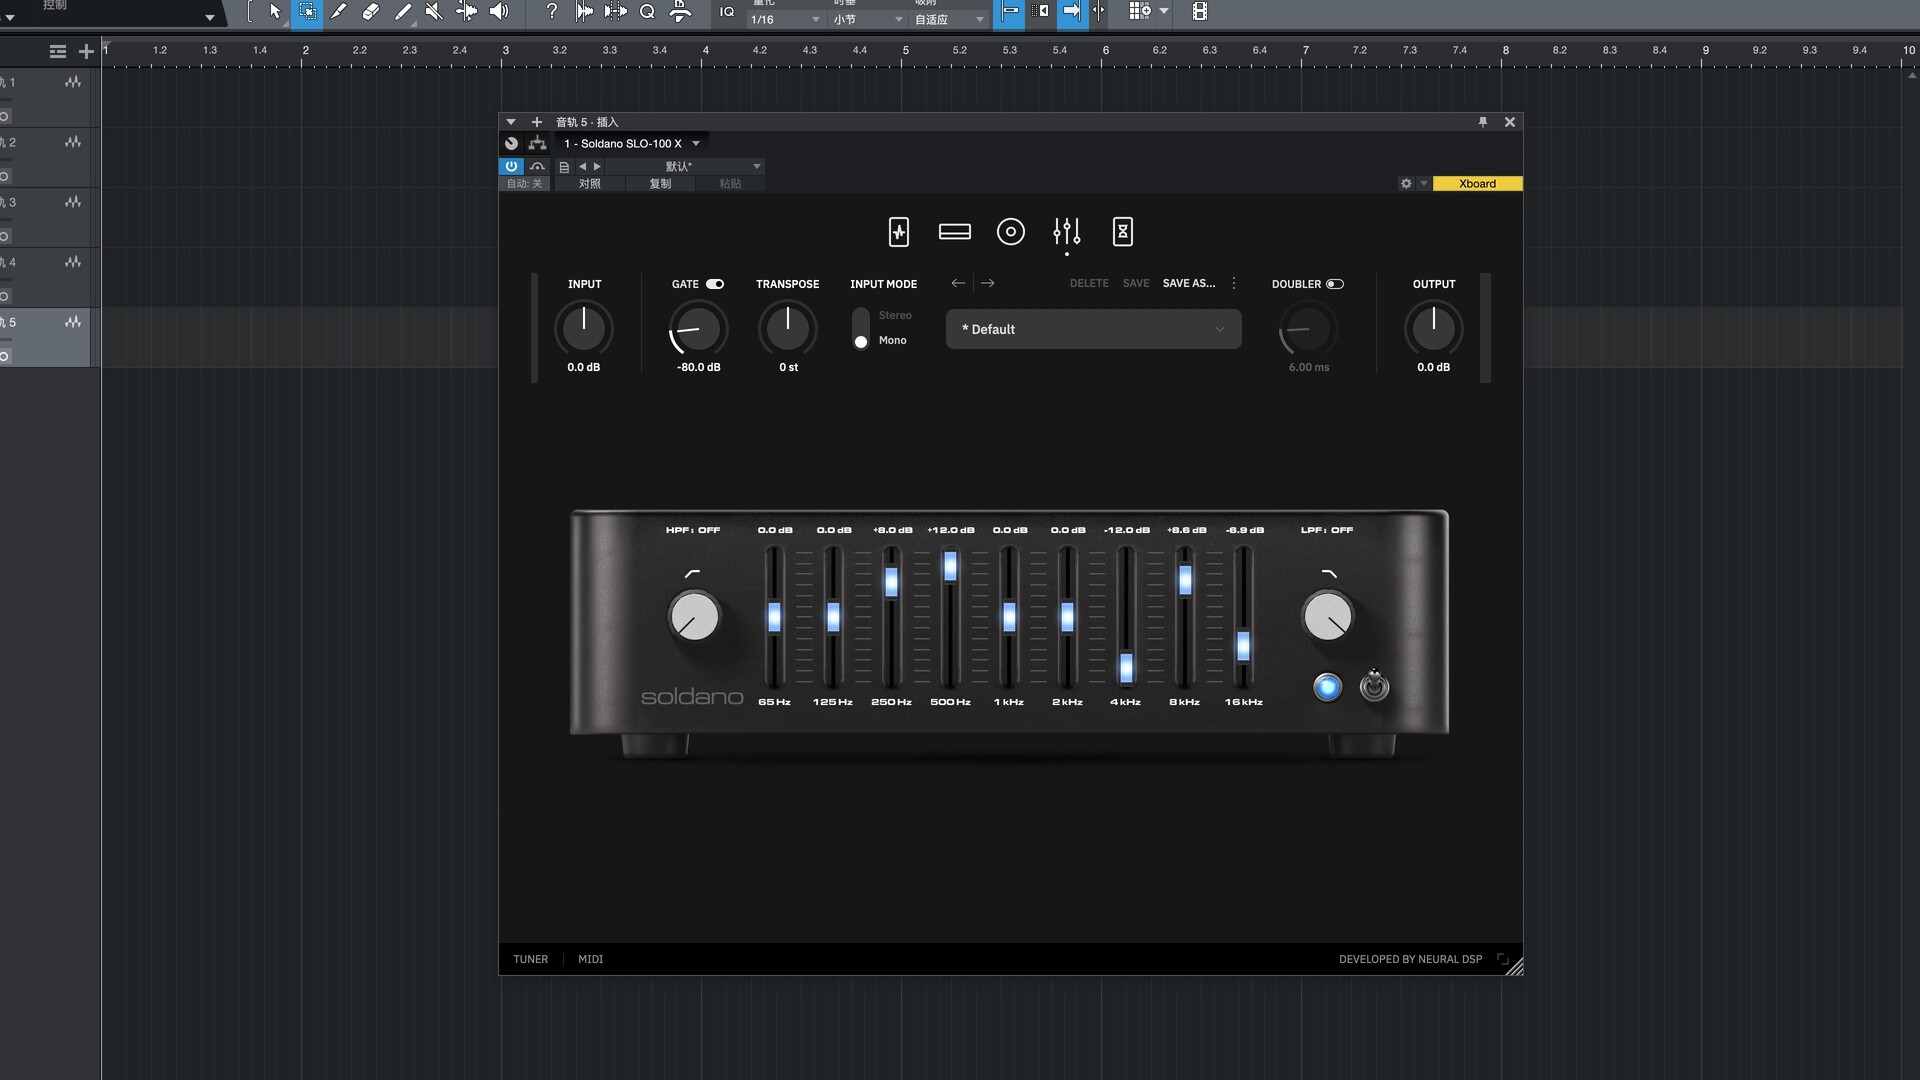This screenshot has height=1080, width=1920.
Task: Open the TUNER tab
Action: [530, 959]
